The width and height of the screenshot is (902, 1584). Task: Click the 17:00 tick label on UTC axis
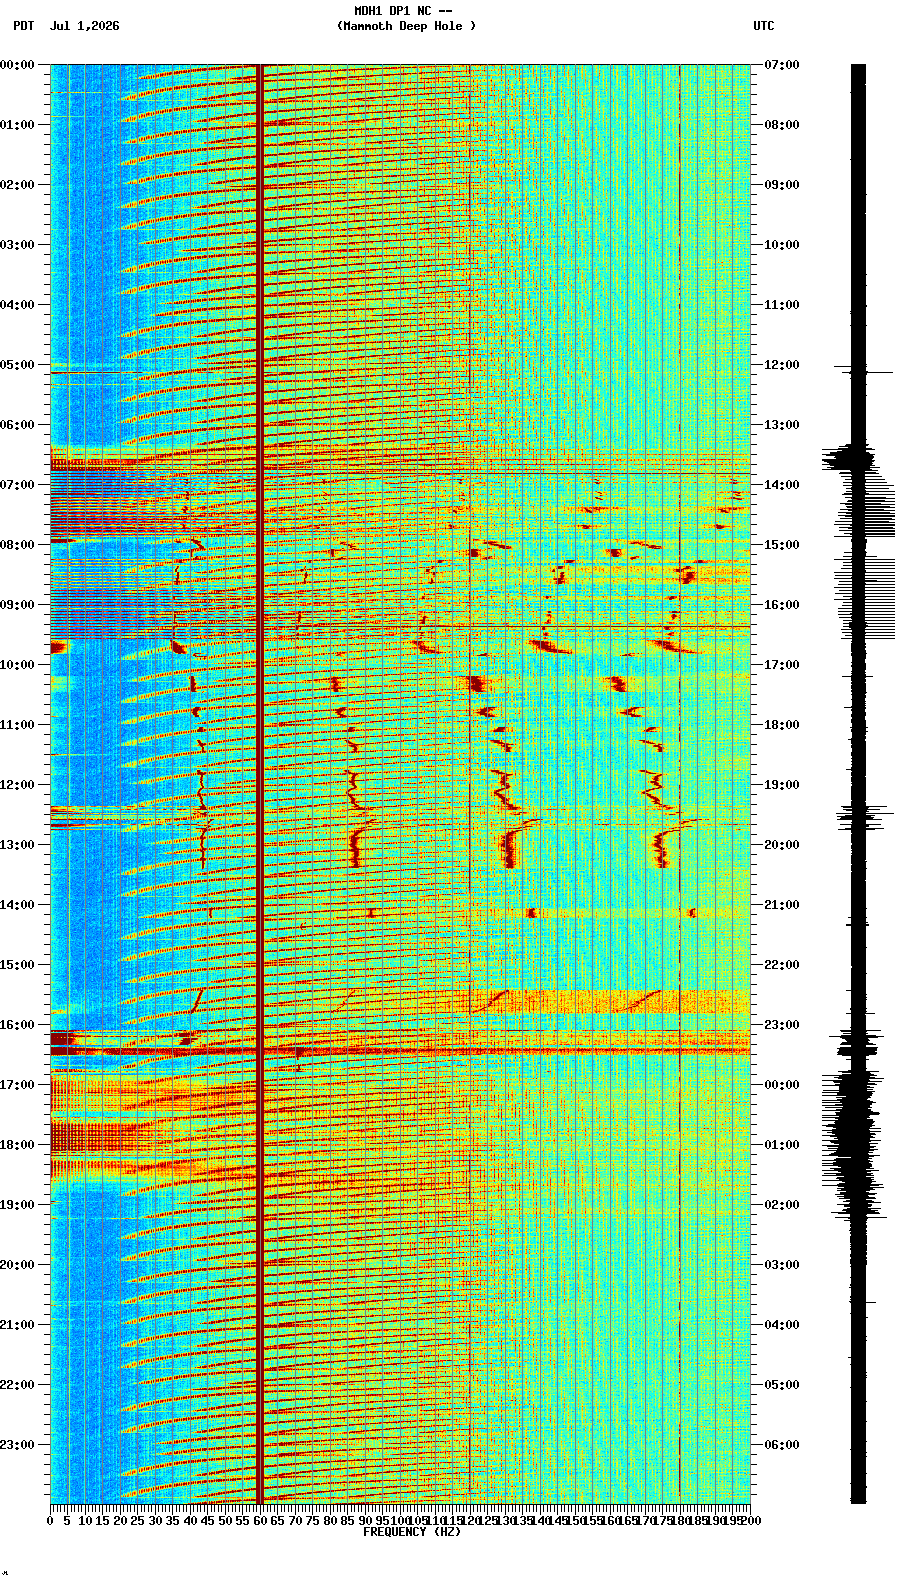click(782, 665)
